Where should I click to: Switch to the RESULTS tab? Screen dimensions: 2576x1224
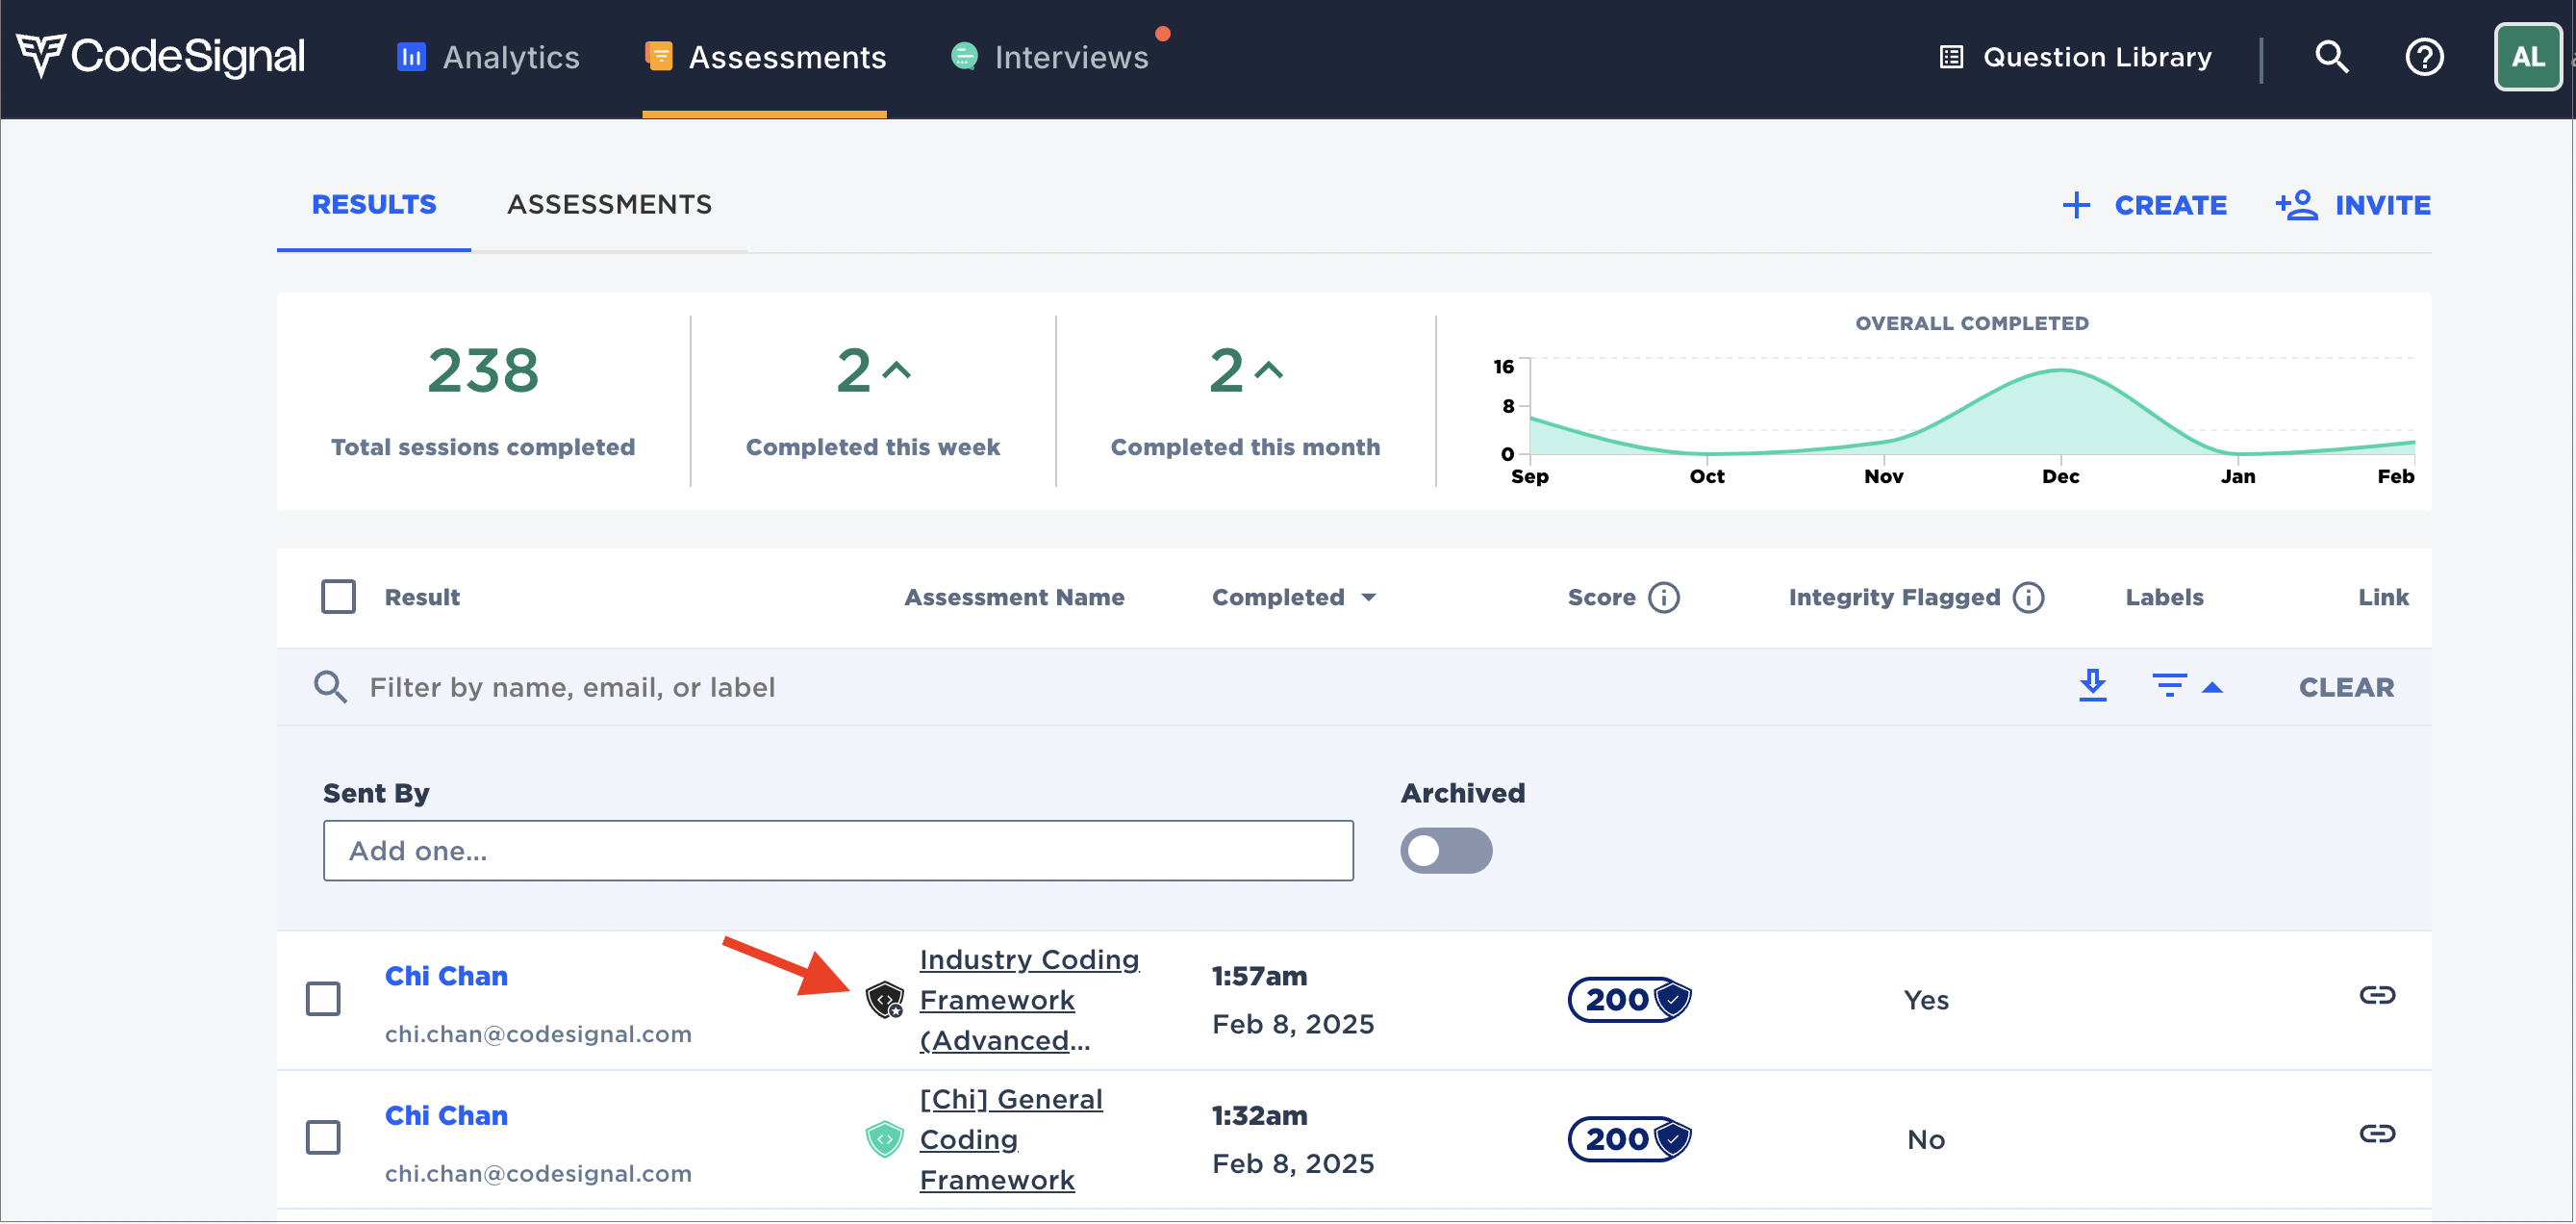(x=374, y=205)
